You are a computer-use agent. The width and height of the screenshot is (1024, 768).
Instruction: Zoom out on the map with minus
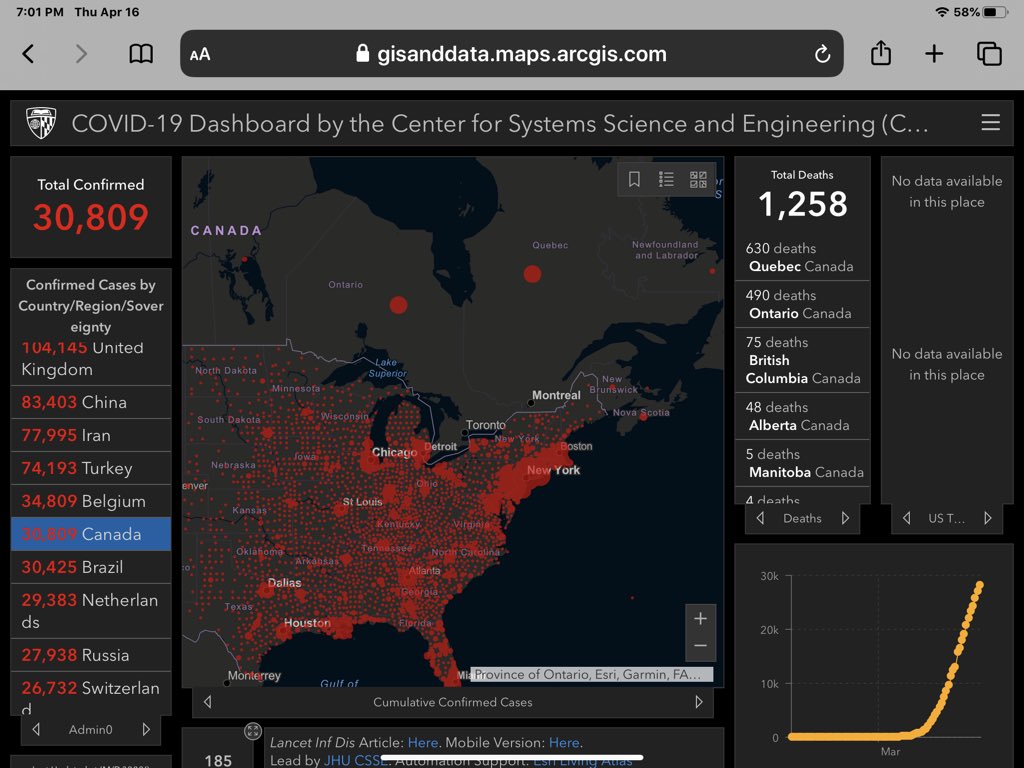(x=700, y=646)
